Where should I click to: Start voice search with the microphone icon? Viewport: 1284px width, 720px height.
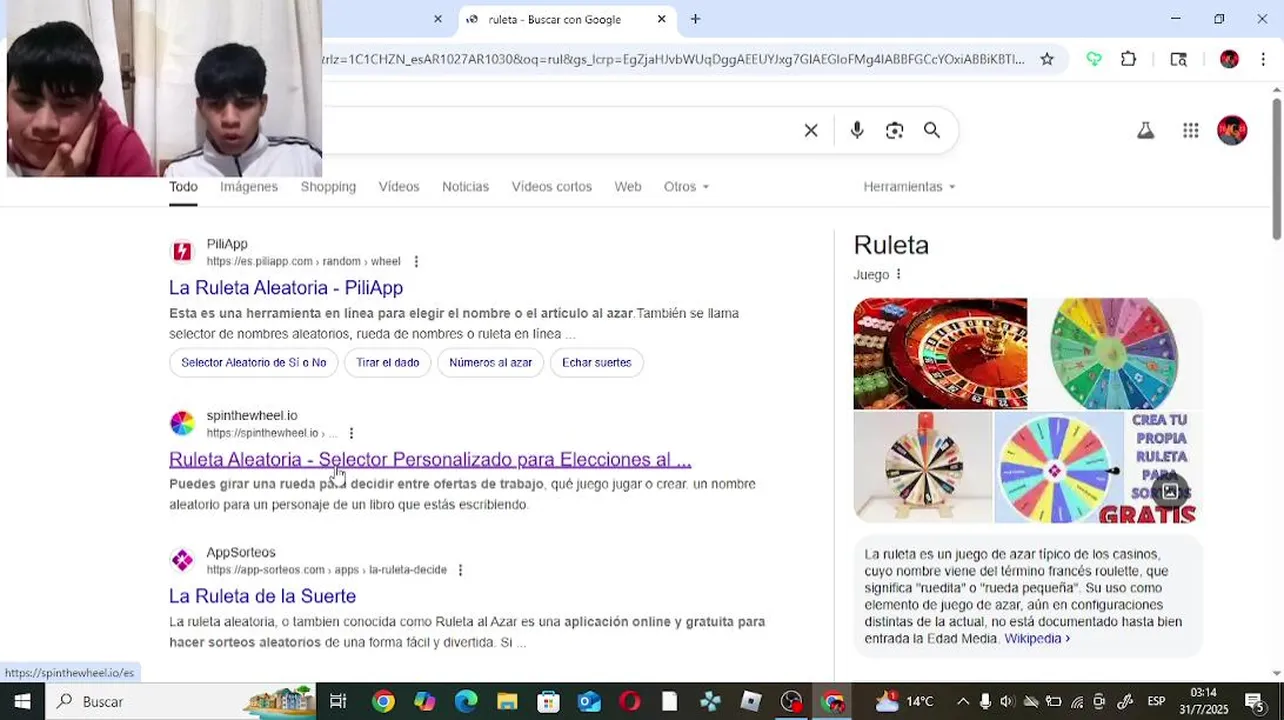pyautogui.click(x=857, y=131)
